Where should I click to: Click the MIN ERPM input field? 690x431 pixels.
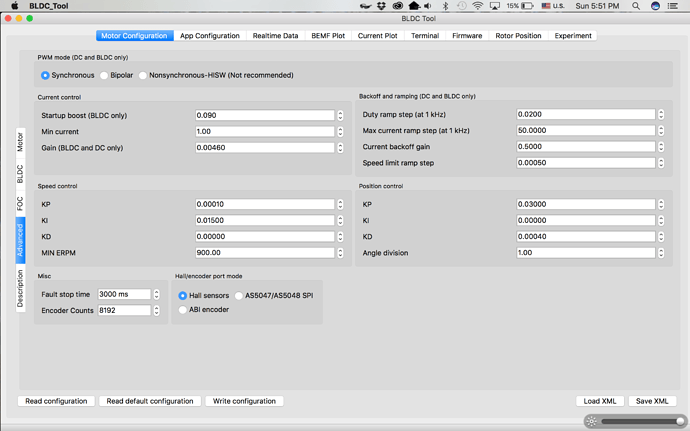pyautogui.click(x=264, y=253)
